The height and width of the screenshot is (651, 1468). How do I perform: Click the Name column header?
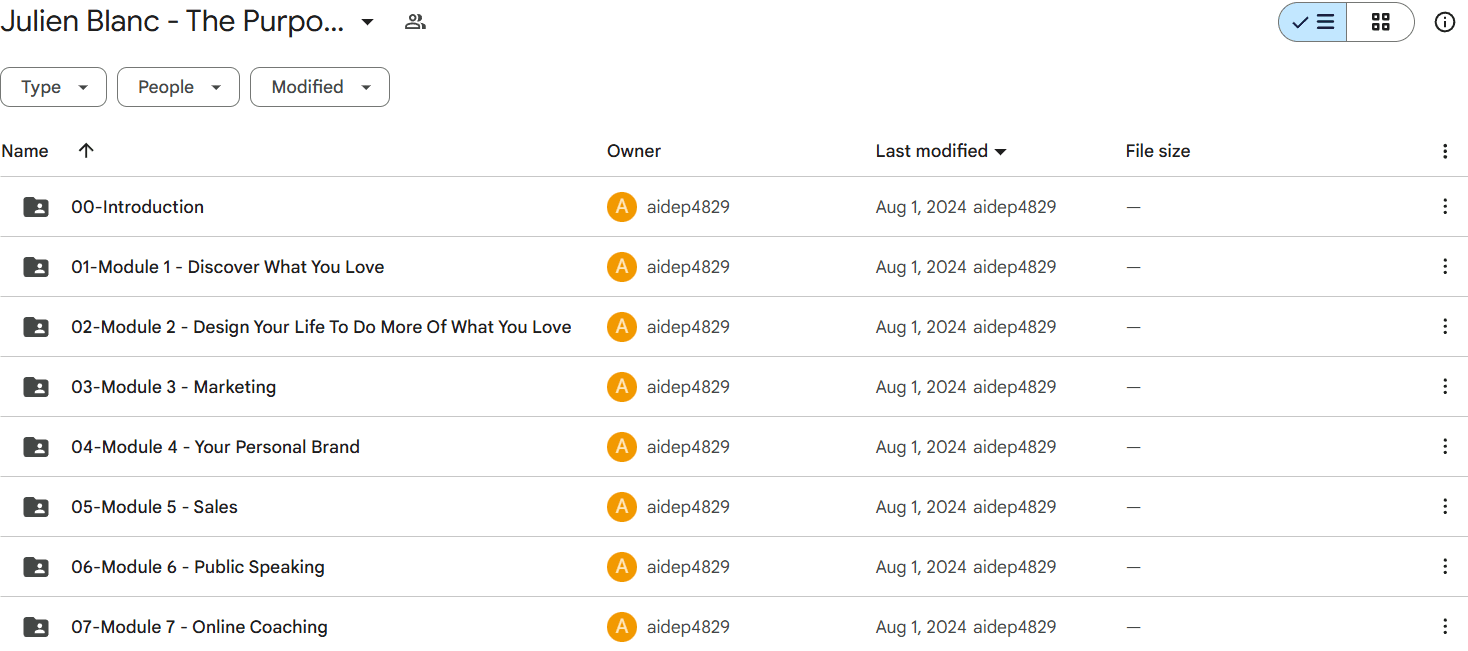point(25,151)
